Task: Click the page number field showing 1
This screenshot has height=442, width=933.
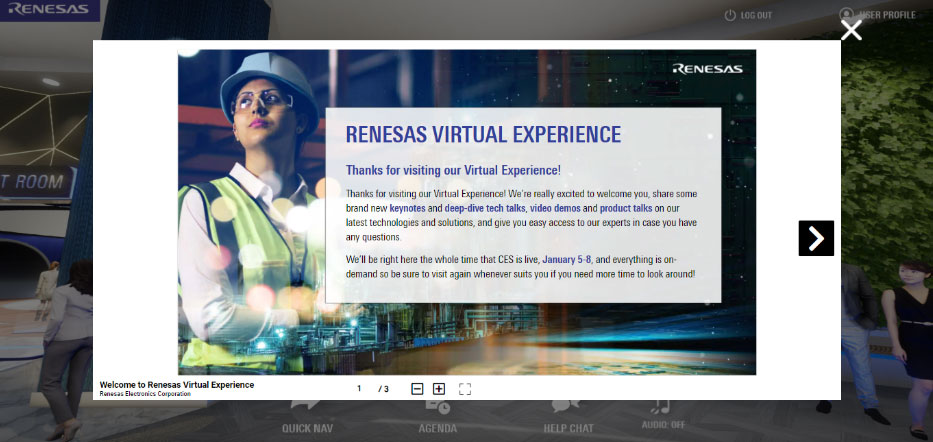Action: [x=359, y=389]
